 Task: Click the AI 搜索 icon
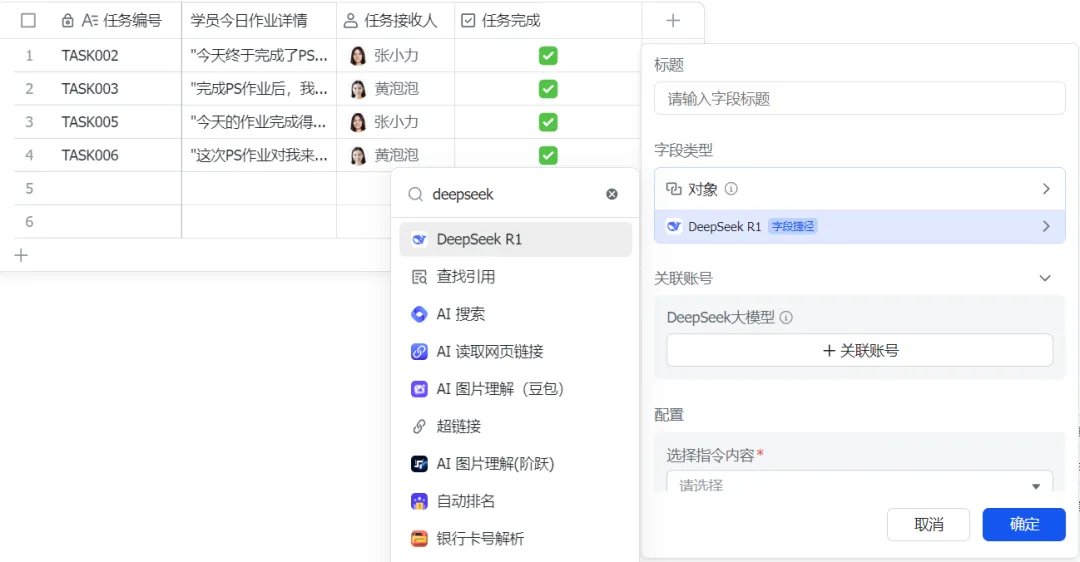(419, 314)
